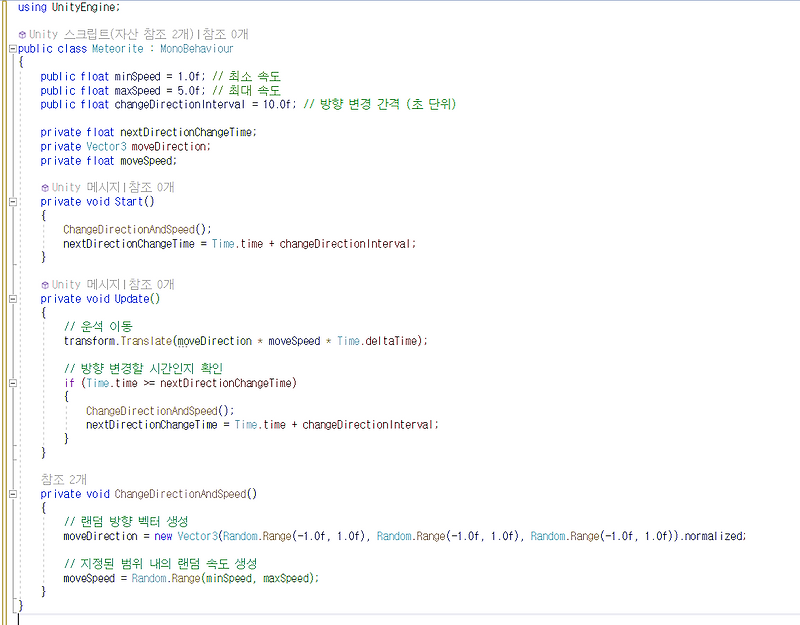Open '참조 0개' CodeLens above Update method
Viewport: 800px width, 625px height.
click(152, 284)
